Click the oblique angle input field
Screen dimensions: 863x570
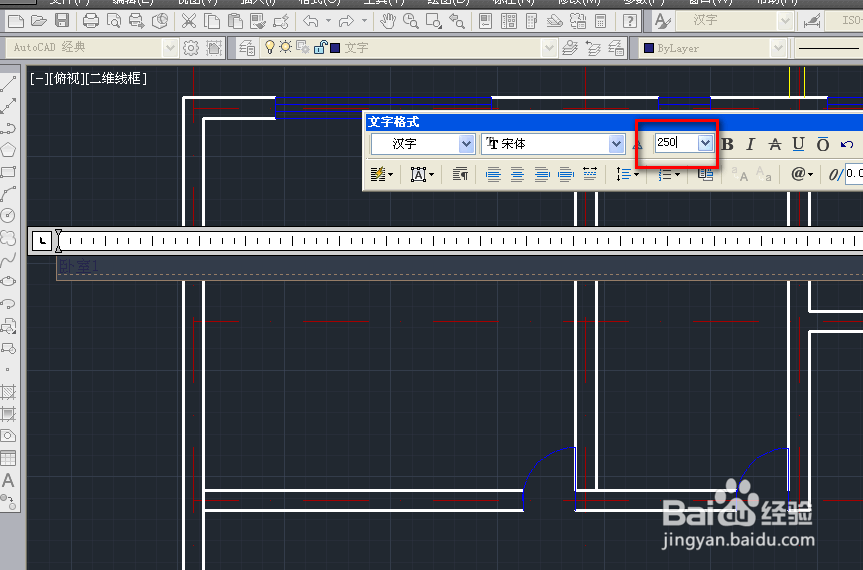click(854, 174)
